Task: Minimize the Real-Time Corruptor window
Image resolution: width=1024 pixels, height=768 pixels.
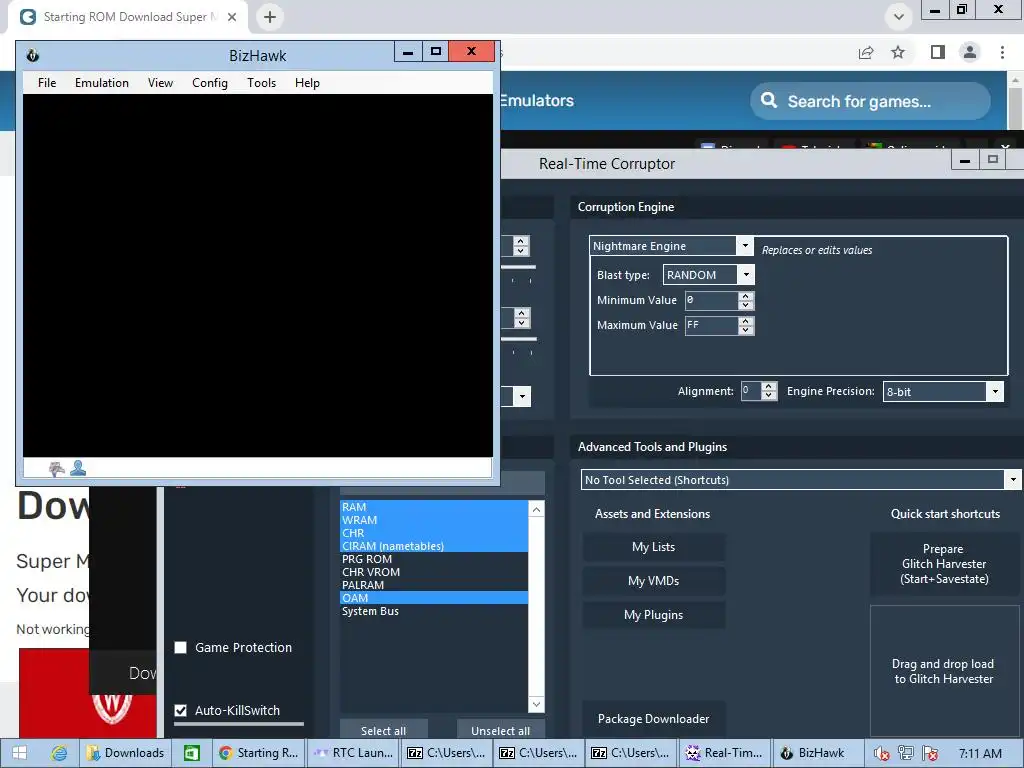Action: (x=965, y=160)
